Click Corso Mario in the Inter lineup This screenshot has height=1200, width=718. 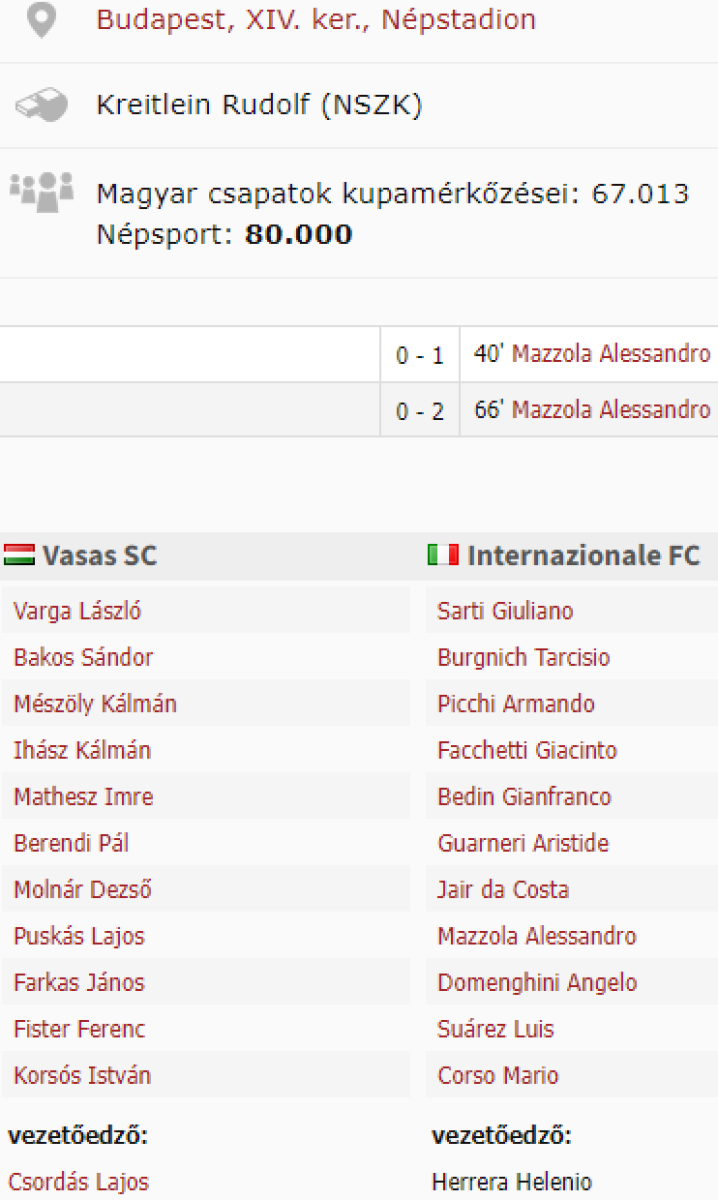pyautogui.click(x=498, y=1076)
